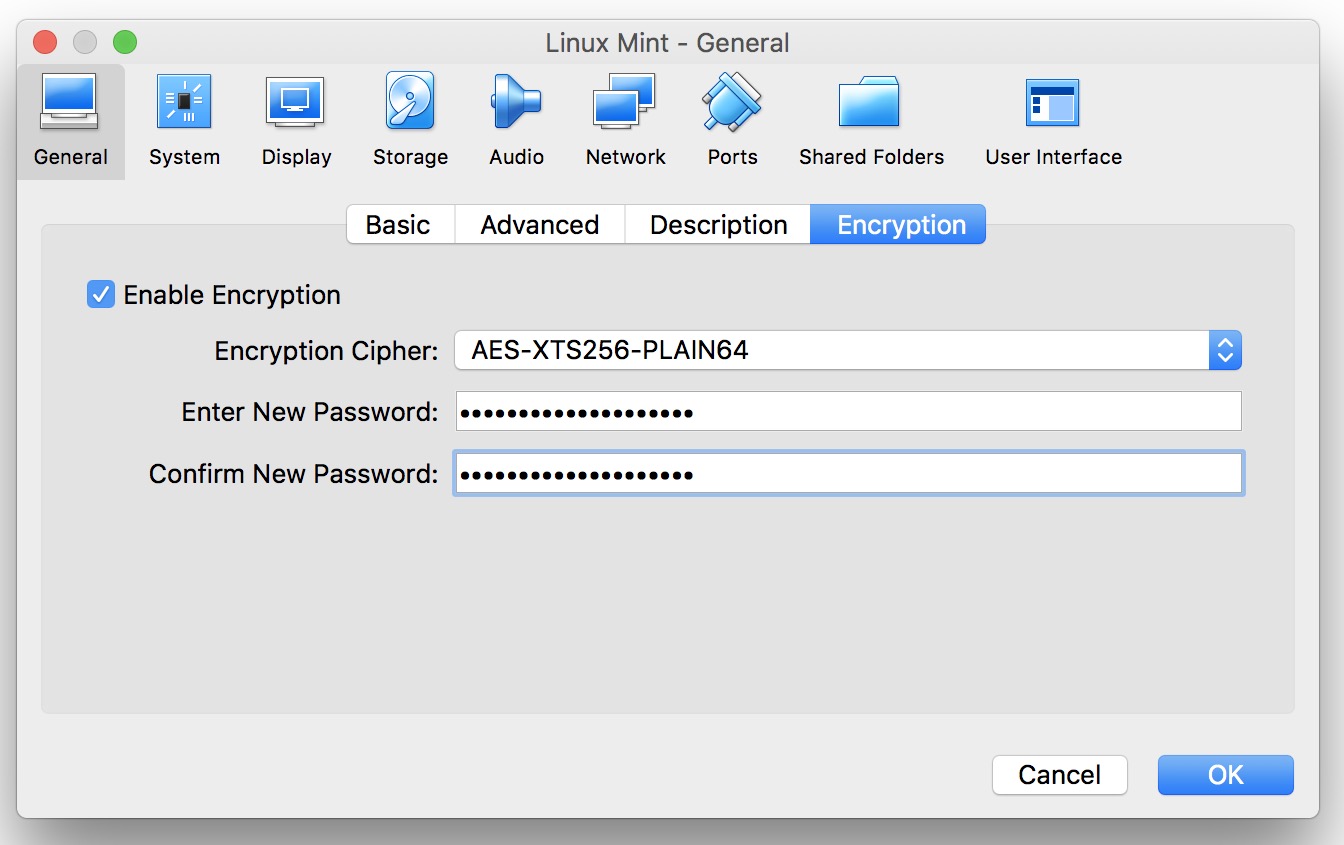
Task: Click the AES-XTS256-PLAIN64 cipher combo box
Action: 830,351
